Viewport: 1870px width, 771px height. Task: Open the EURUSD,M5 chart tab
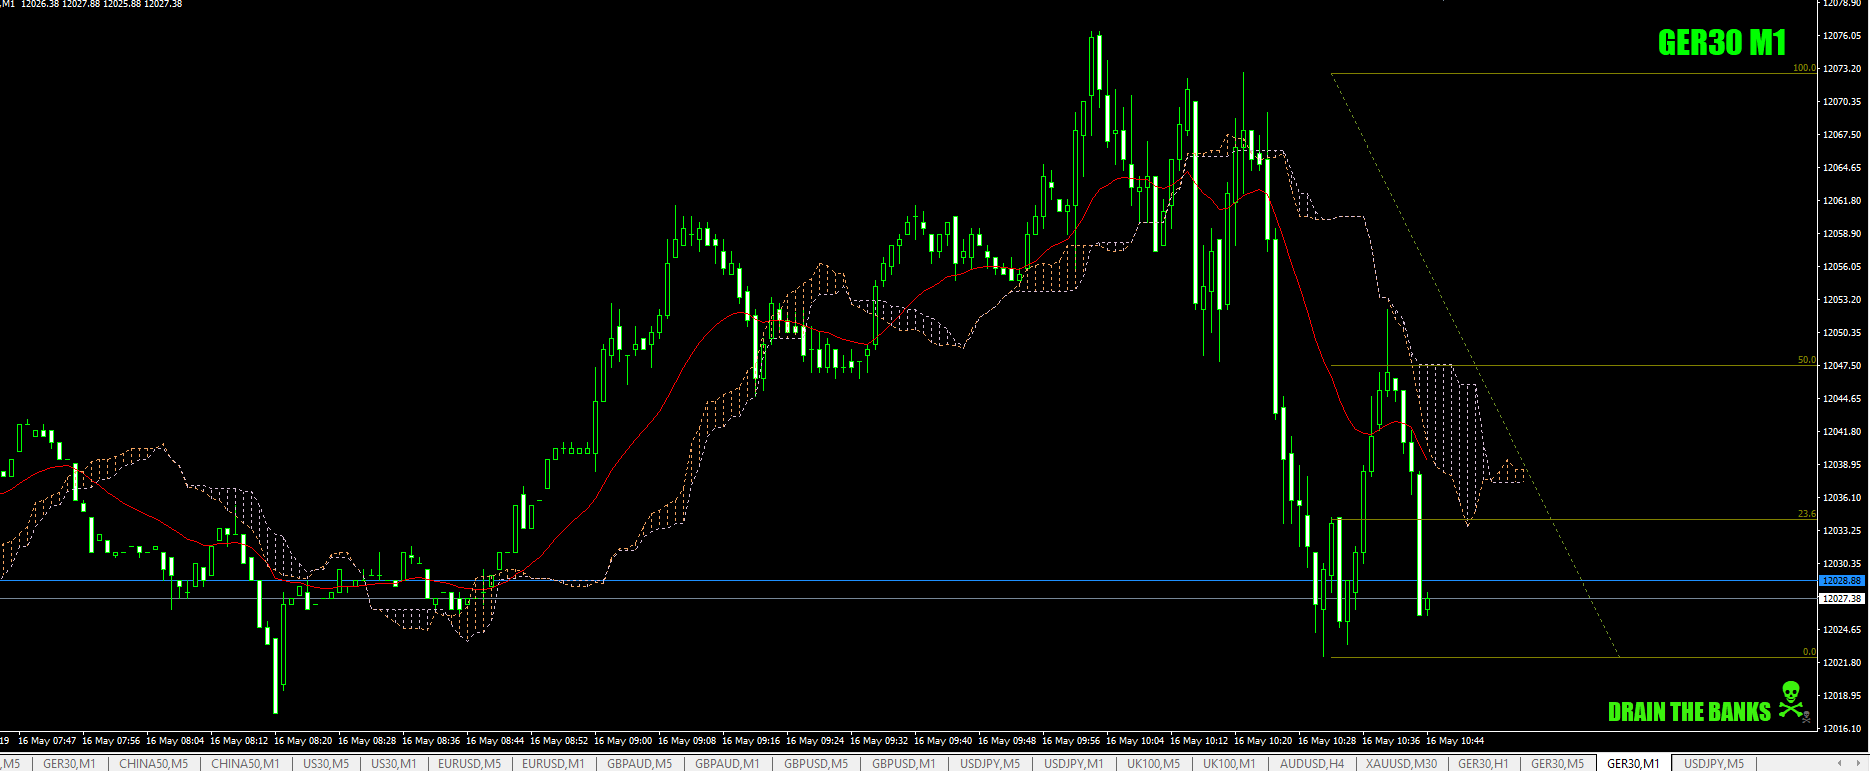[x=470, y=764]
